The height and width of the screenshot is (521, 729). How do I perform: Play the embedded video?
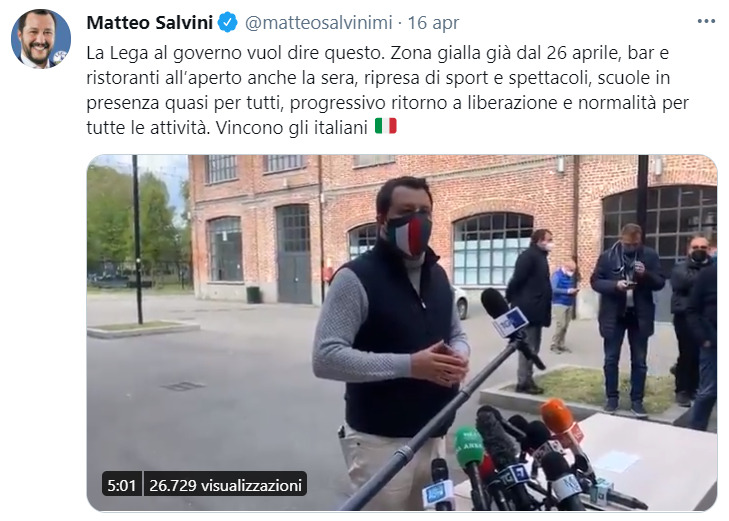point(402,333)
